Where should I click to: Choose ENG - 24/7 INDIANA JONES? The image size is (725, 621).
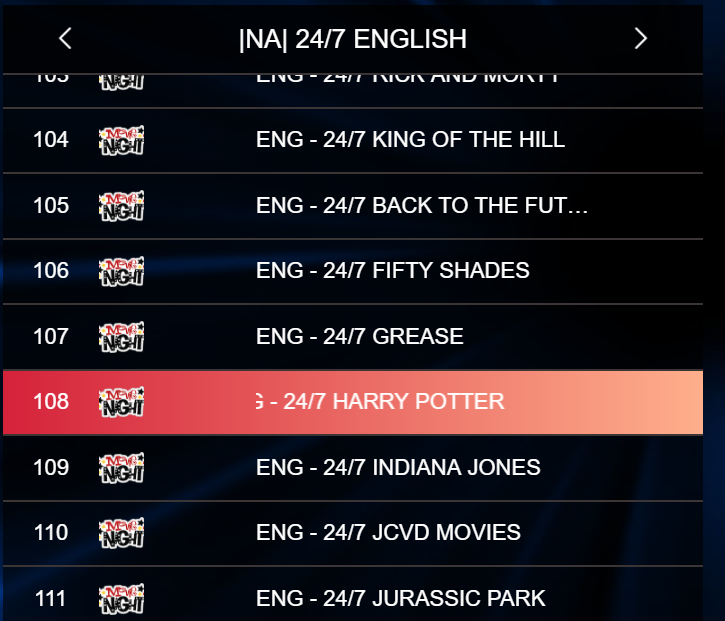click(x=353, y=468)
